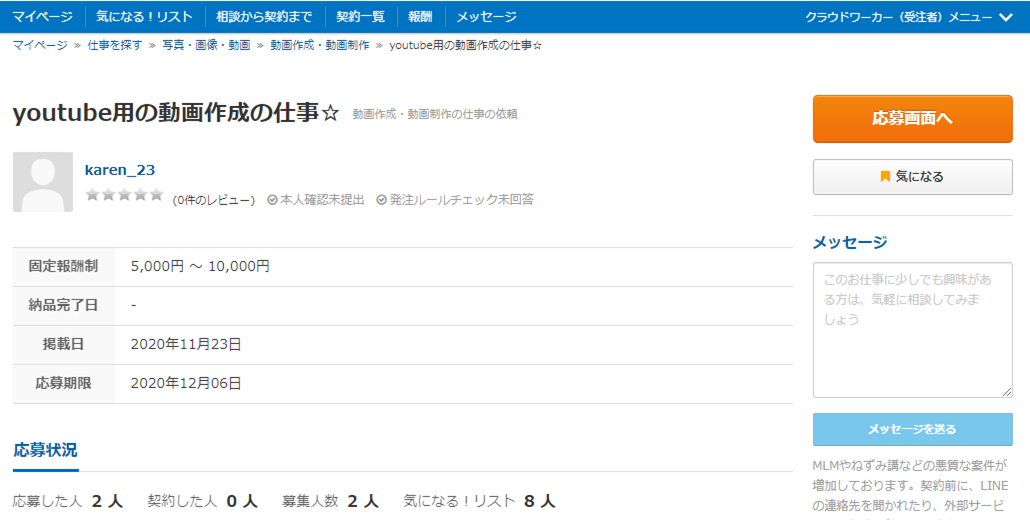Click the 発注ルールチェック未回答 checkmark status

[454, 200]
